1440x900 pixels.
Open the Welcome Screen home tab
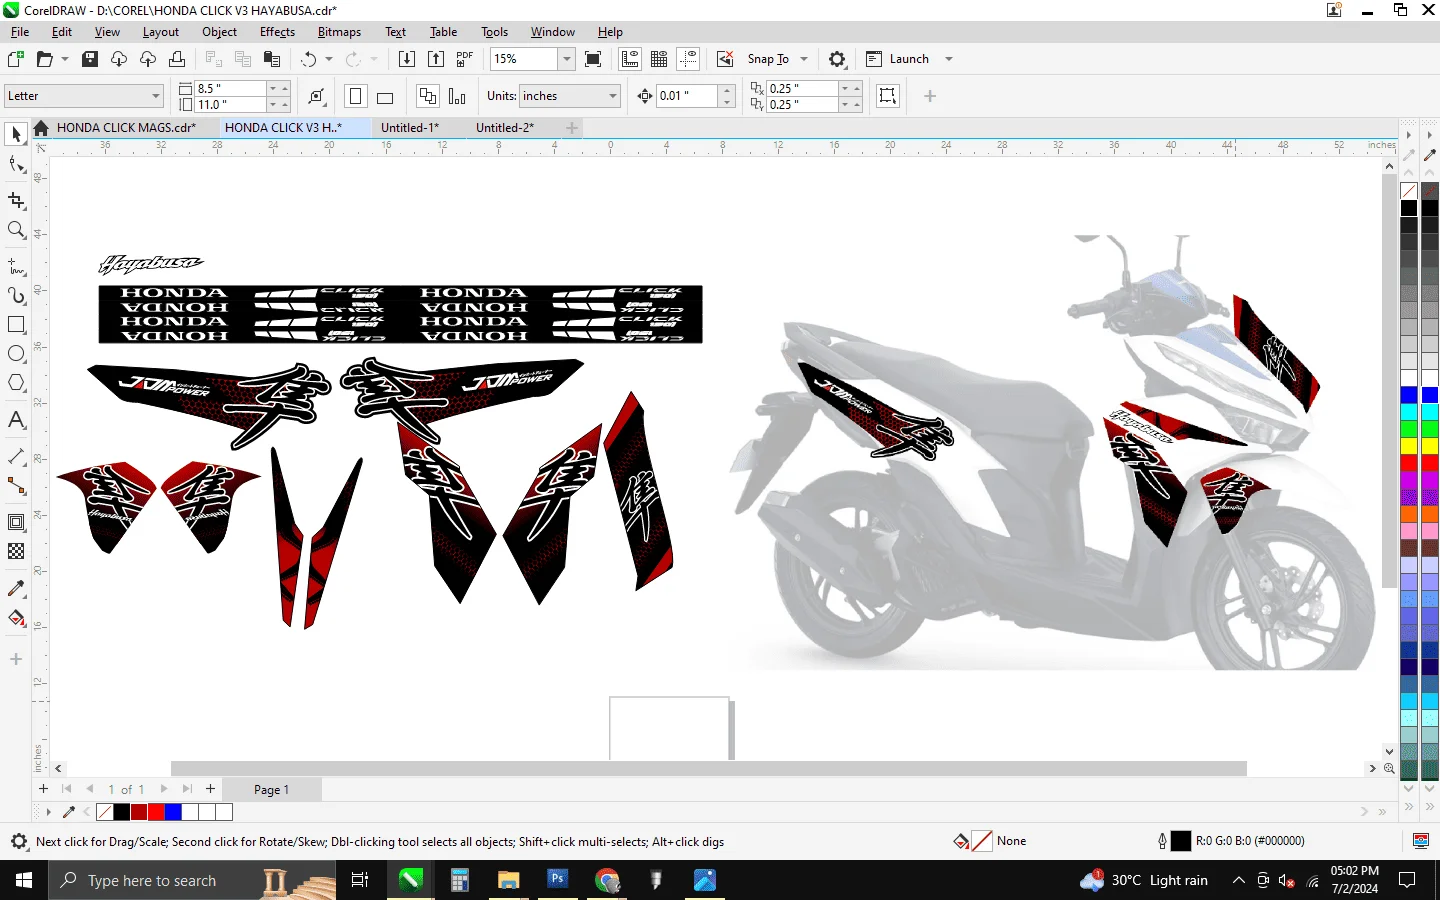tap(41, 128)
